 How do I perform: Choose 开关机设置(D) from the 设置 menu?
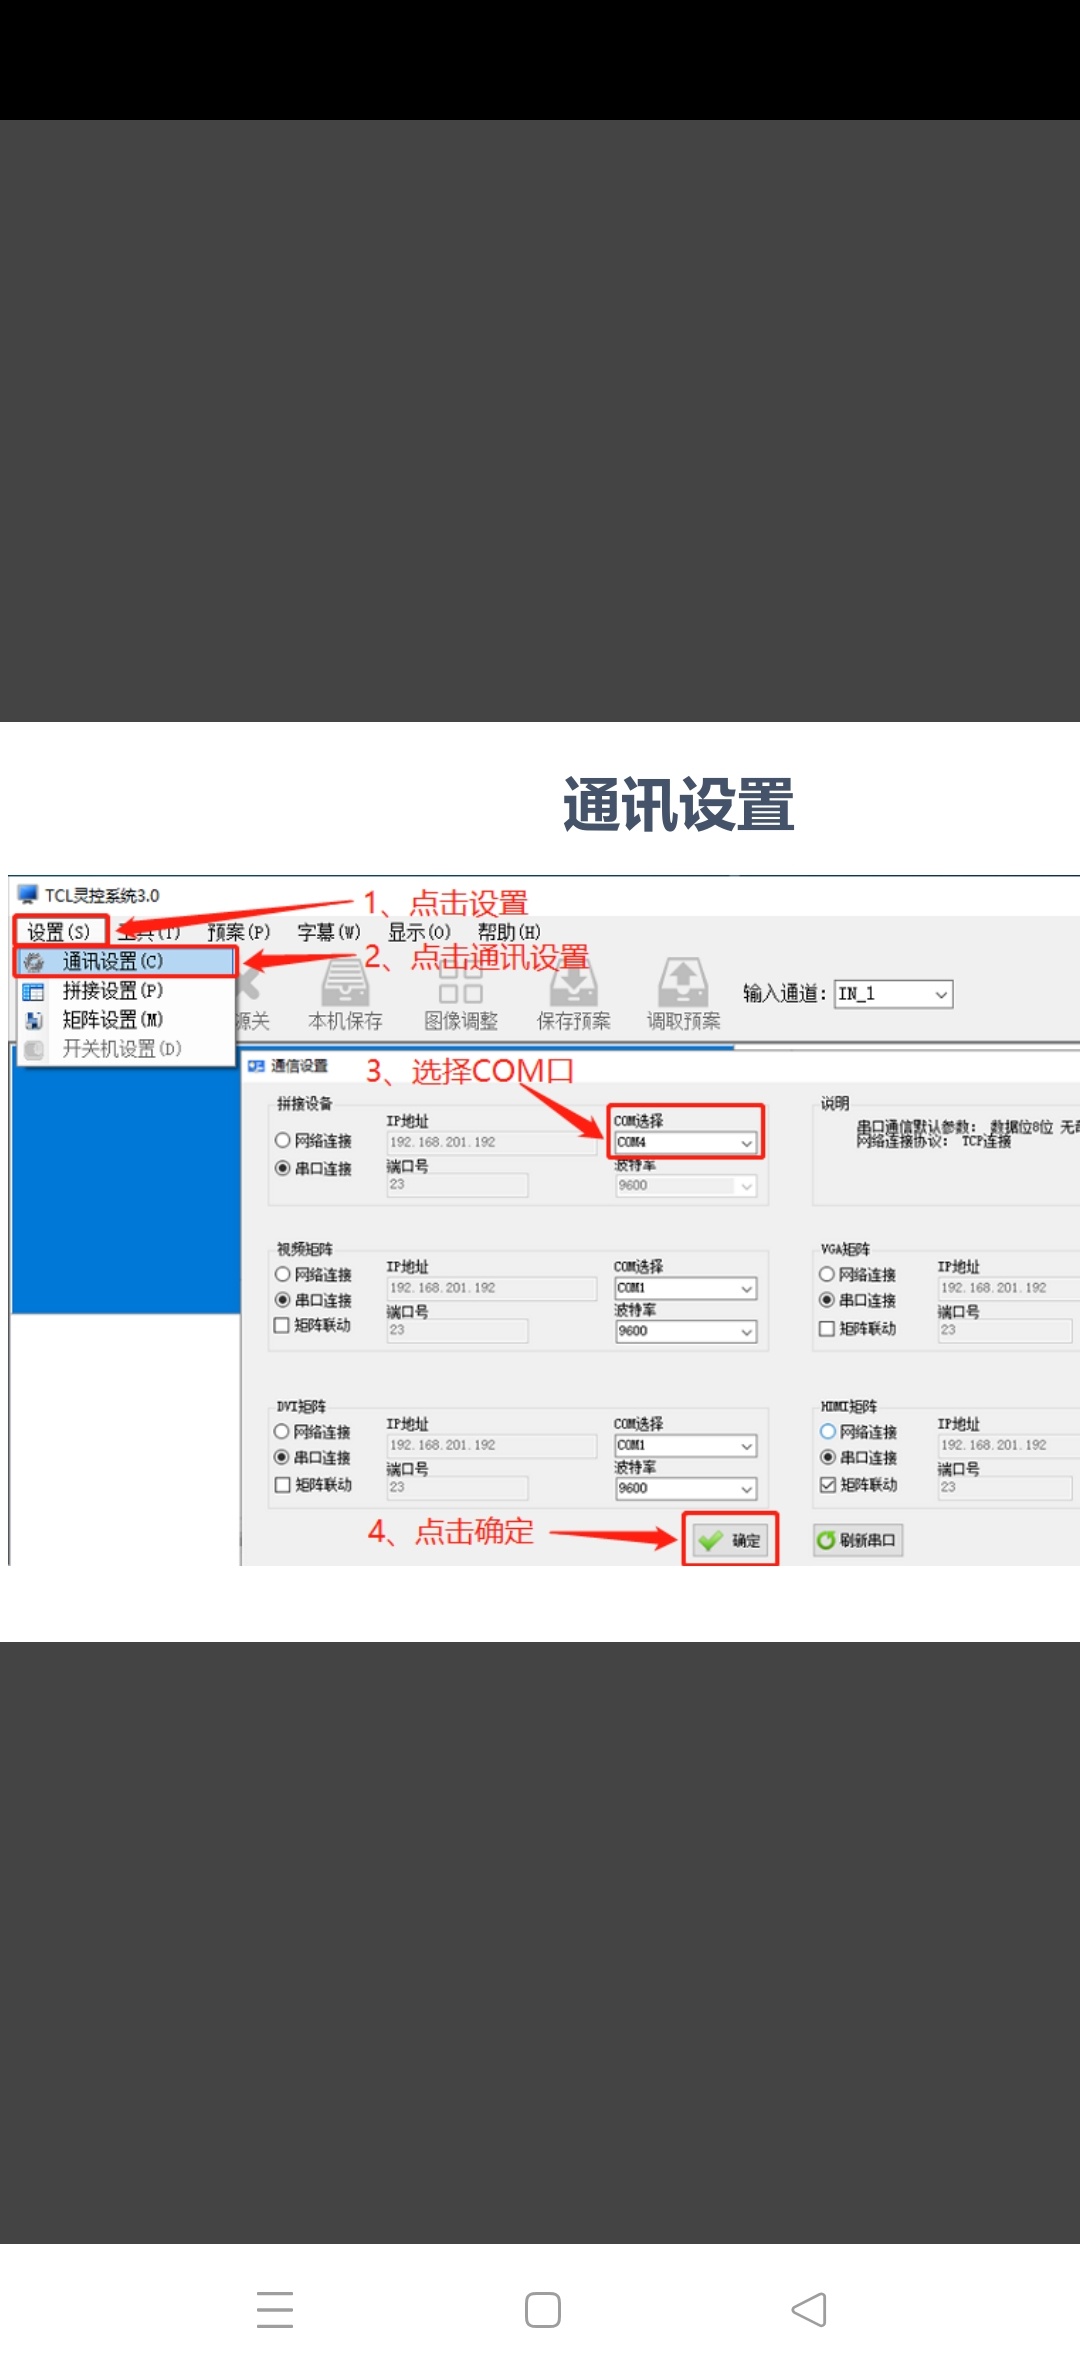pos(126,1049)
